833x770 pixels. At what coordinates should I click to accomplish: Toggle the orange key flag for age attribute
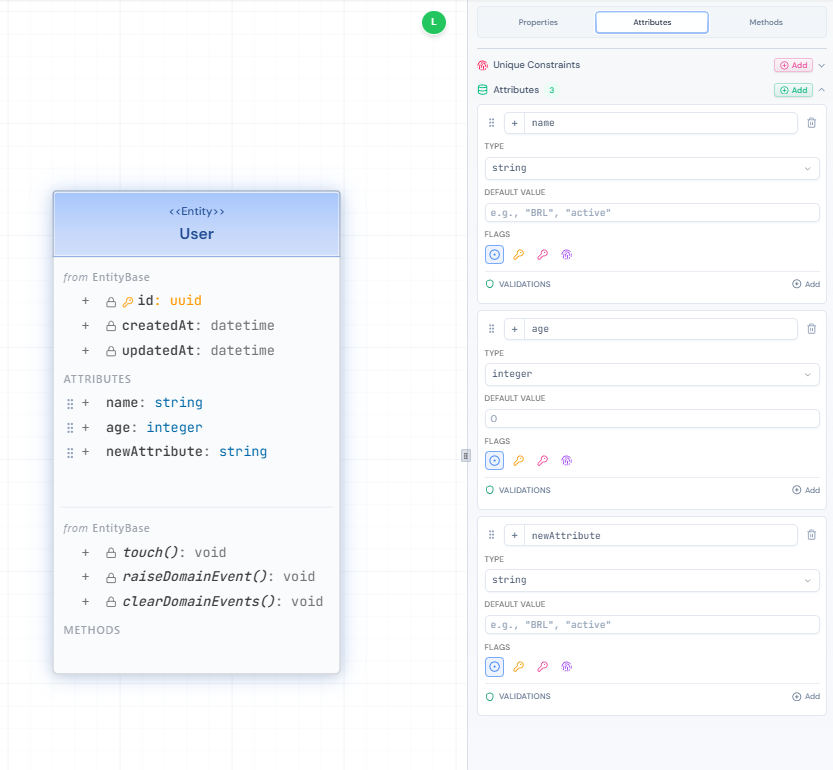click(x=518, y=461)
